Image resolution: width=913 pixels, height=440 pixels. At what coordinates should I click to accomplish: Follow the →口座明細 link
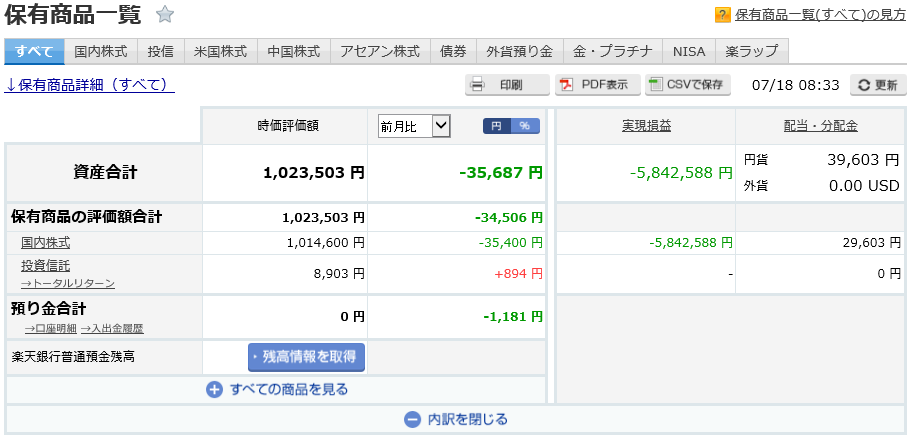51,329
